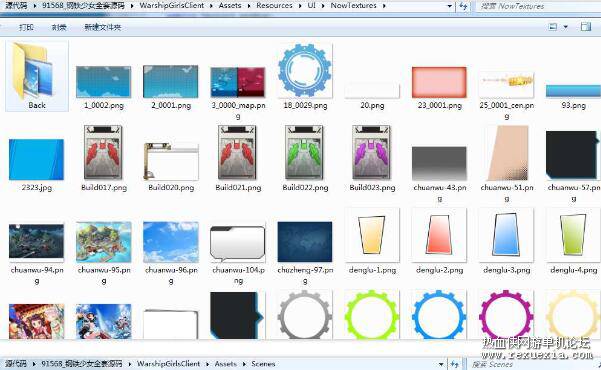The height and width of the screenshot is (370, 601).
Task: Click Scenes in the lower window's address bar
Action: (263, 363)
